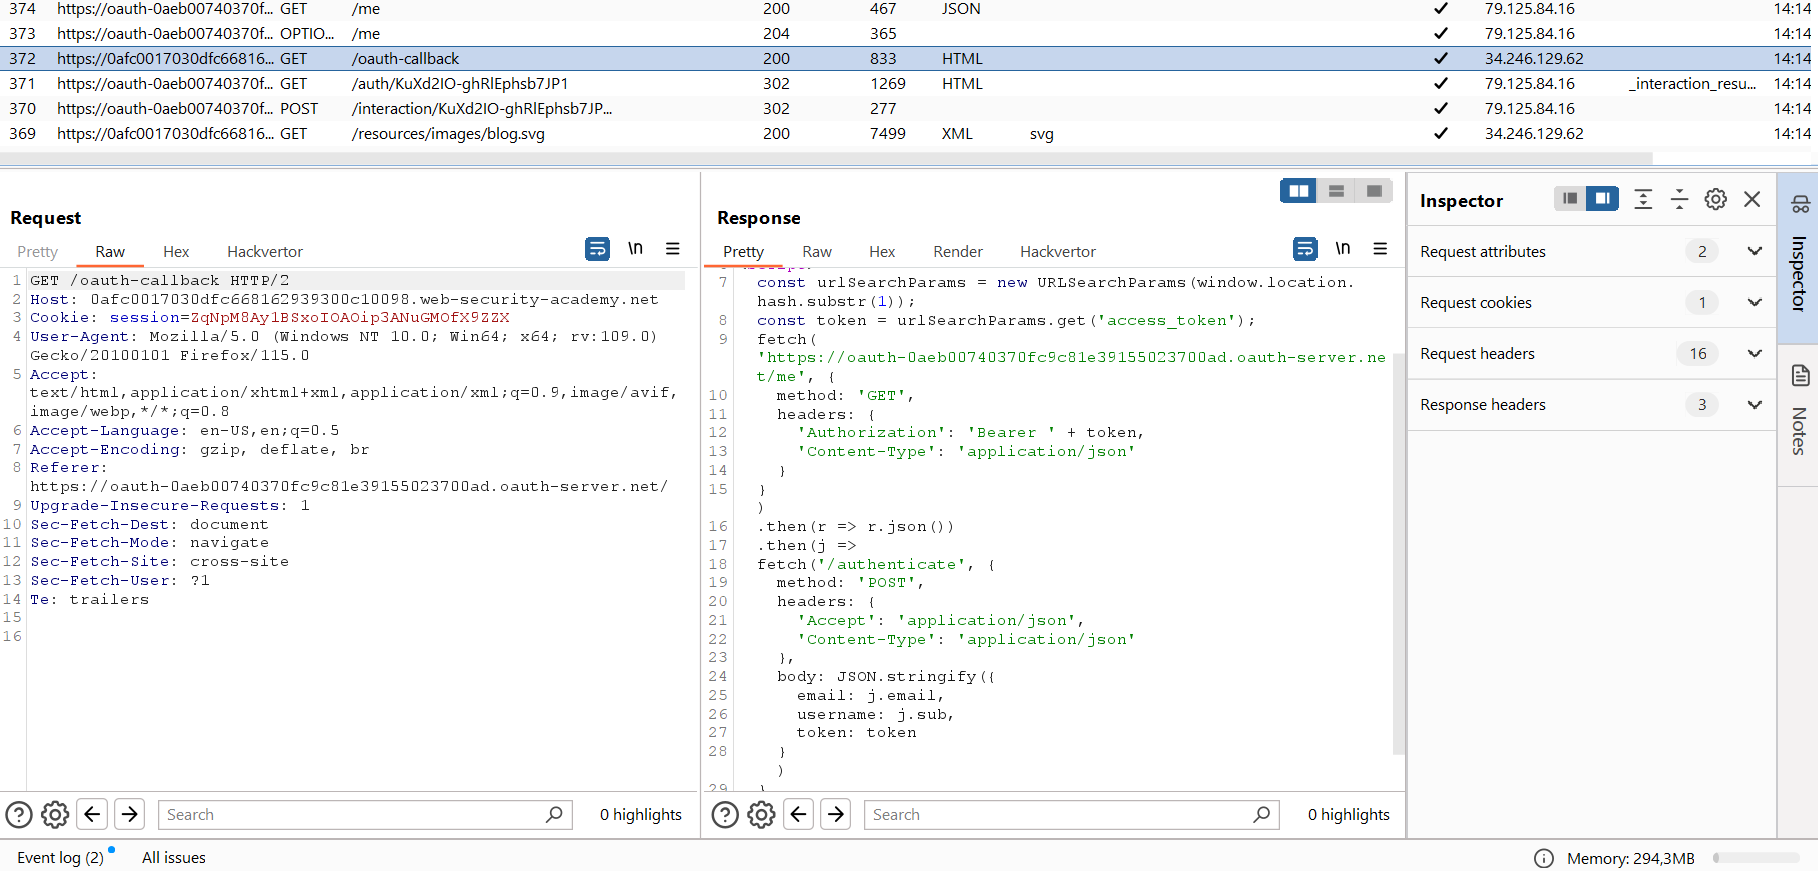Image resolution: width=1818 pixels, height=871 pixels.
Task: Click magnifier in Request search box
Action: (x=554, y=815)
